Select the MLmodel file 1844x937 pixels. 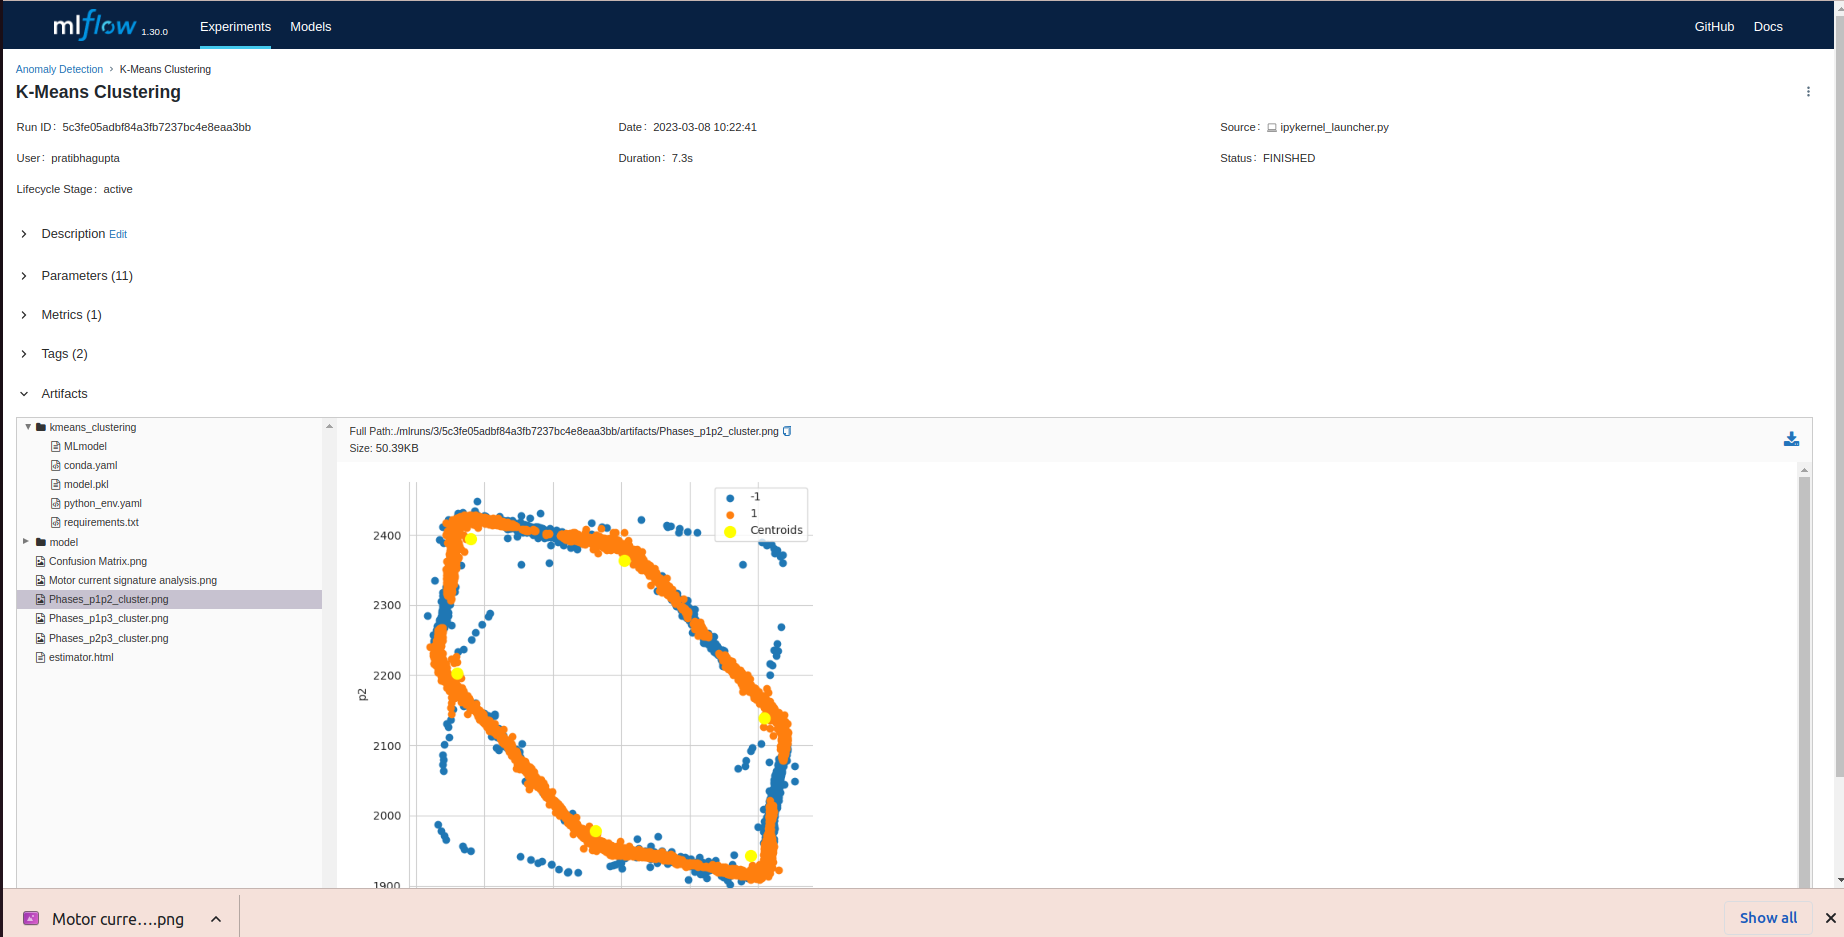pyautogui.click(x=85, y=446)
